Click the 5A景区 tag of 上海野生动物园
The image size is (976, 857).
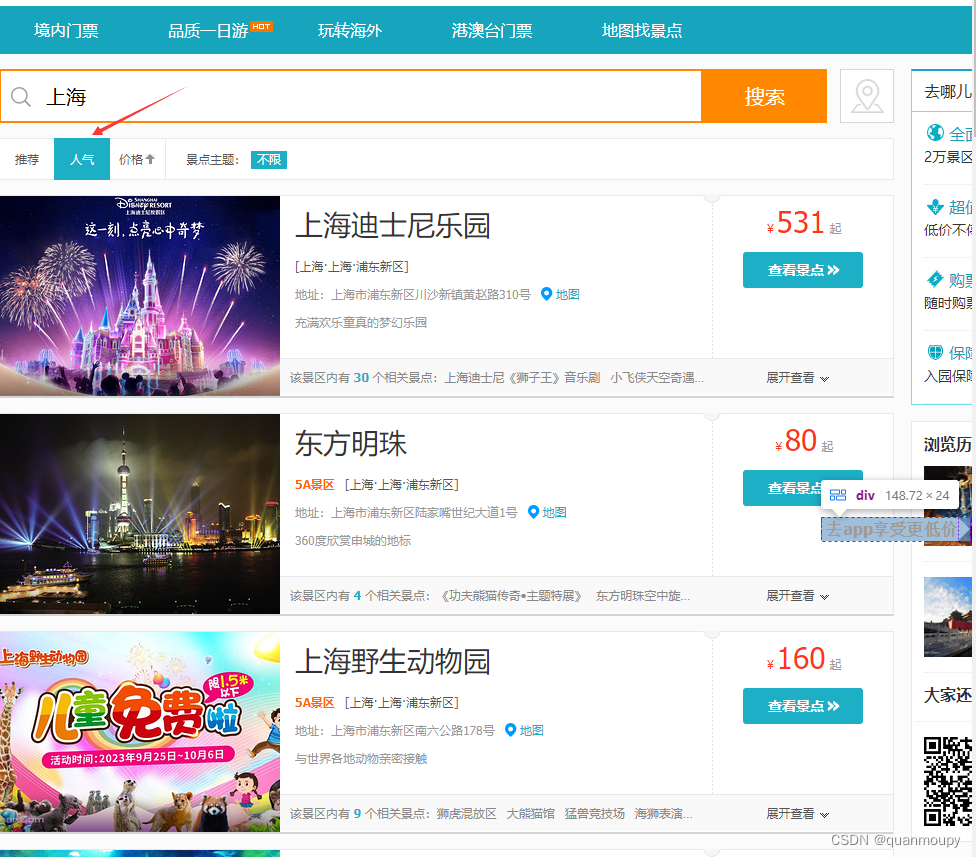click(314, 702)
